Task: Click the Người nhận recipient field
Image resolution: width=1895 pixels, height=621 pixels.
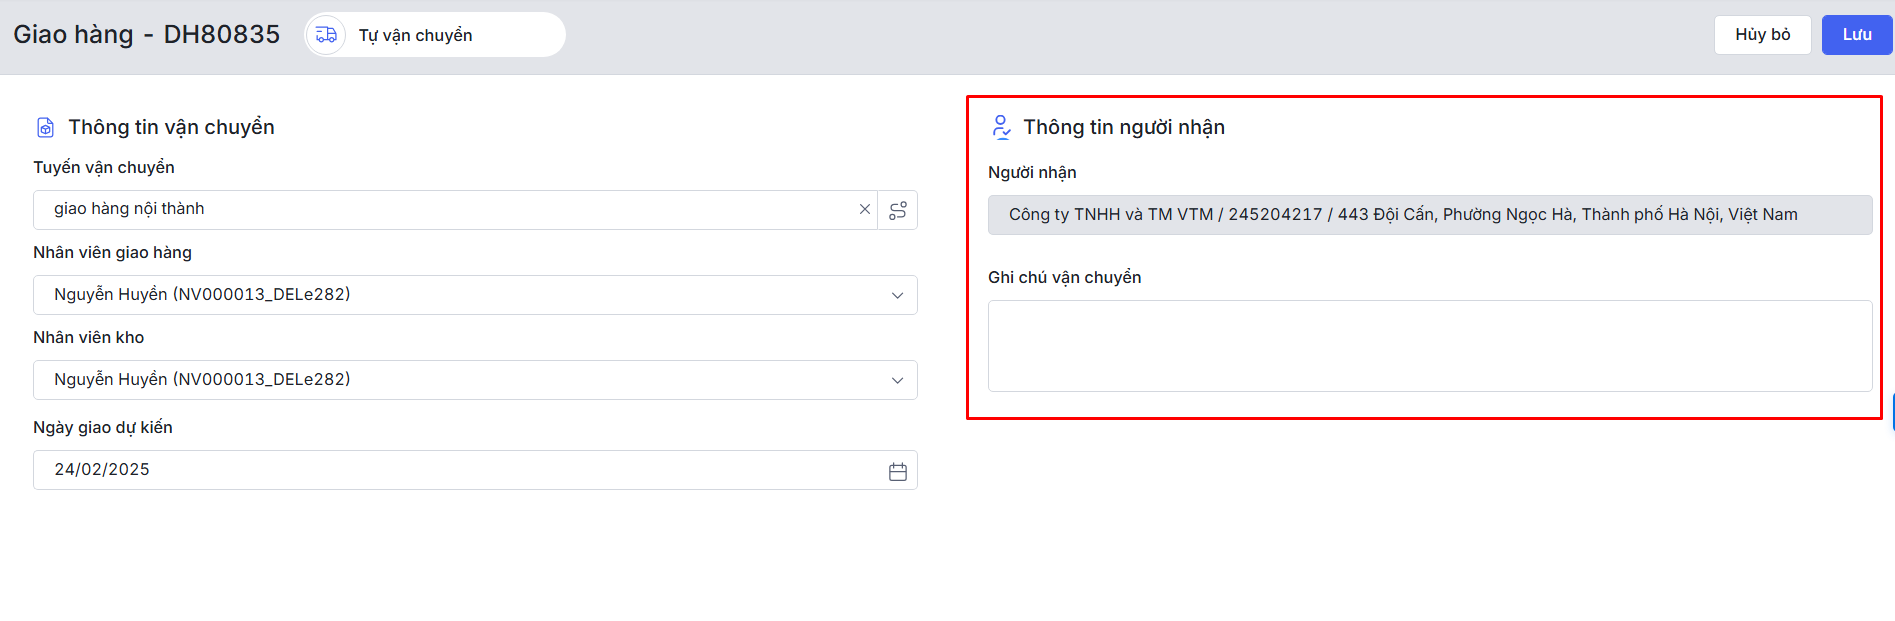Action: pyautogui.click(x=1429, y=215)
